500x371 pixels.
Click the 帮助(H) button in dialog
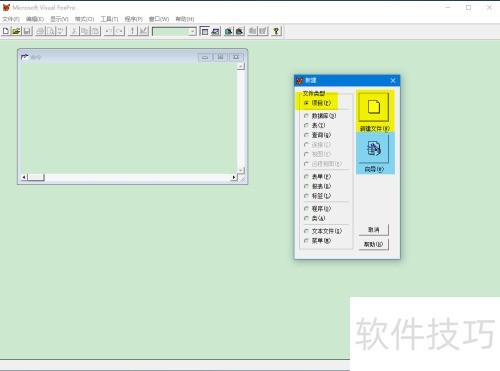pos(374,244)
